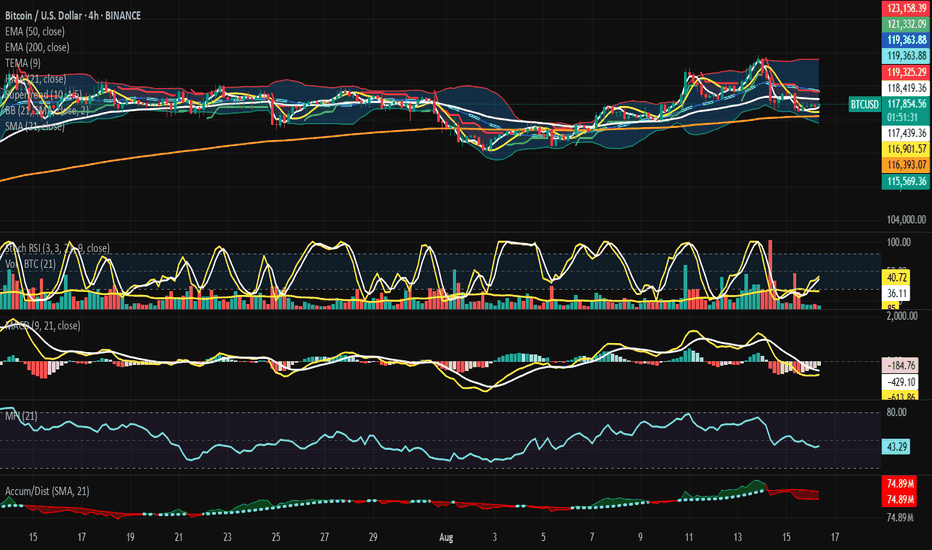Click the white 118,419.36 price tag
This screenshot has width=932, height=550.
tap(906, 88)
